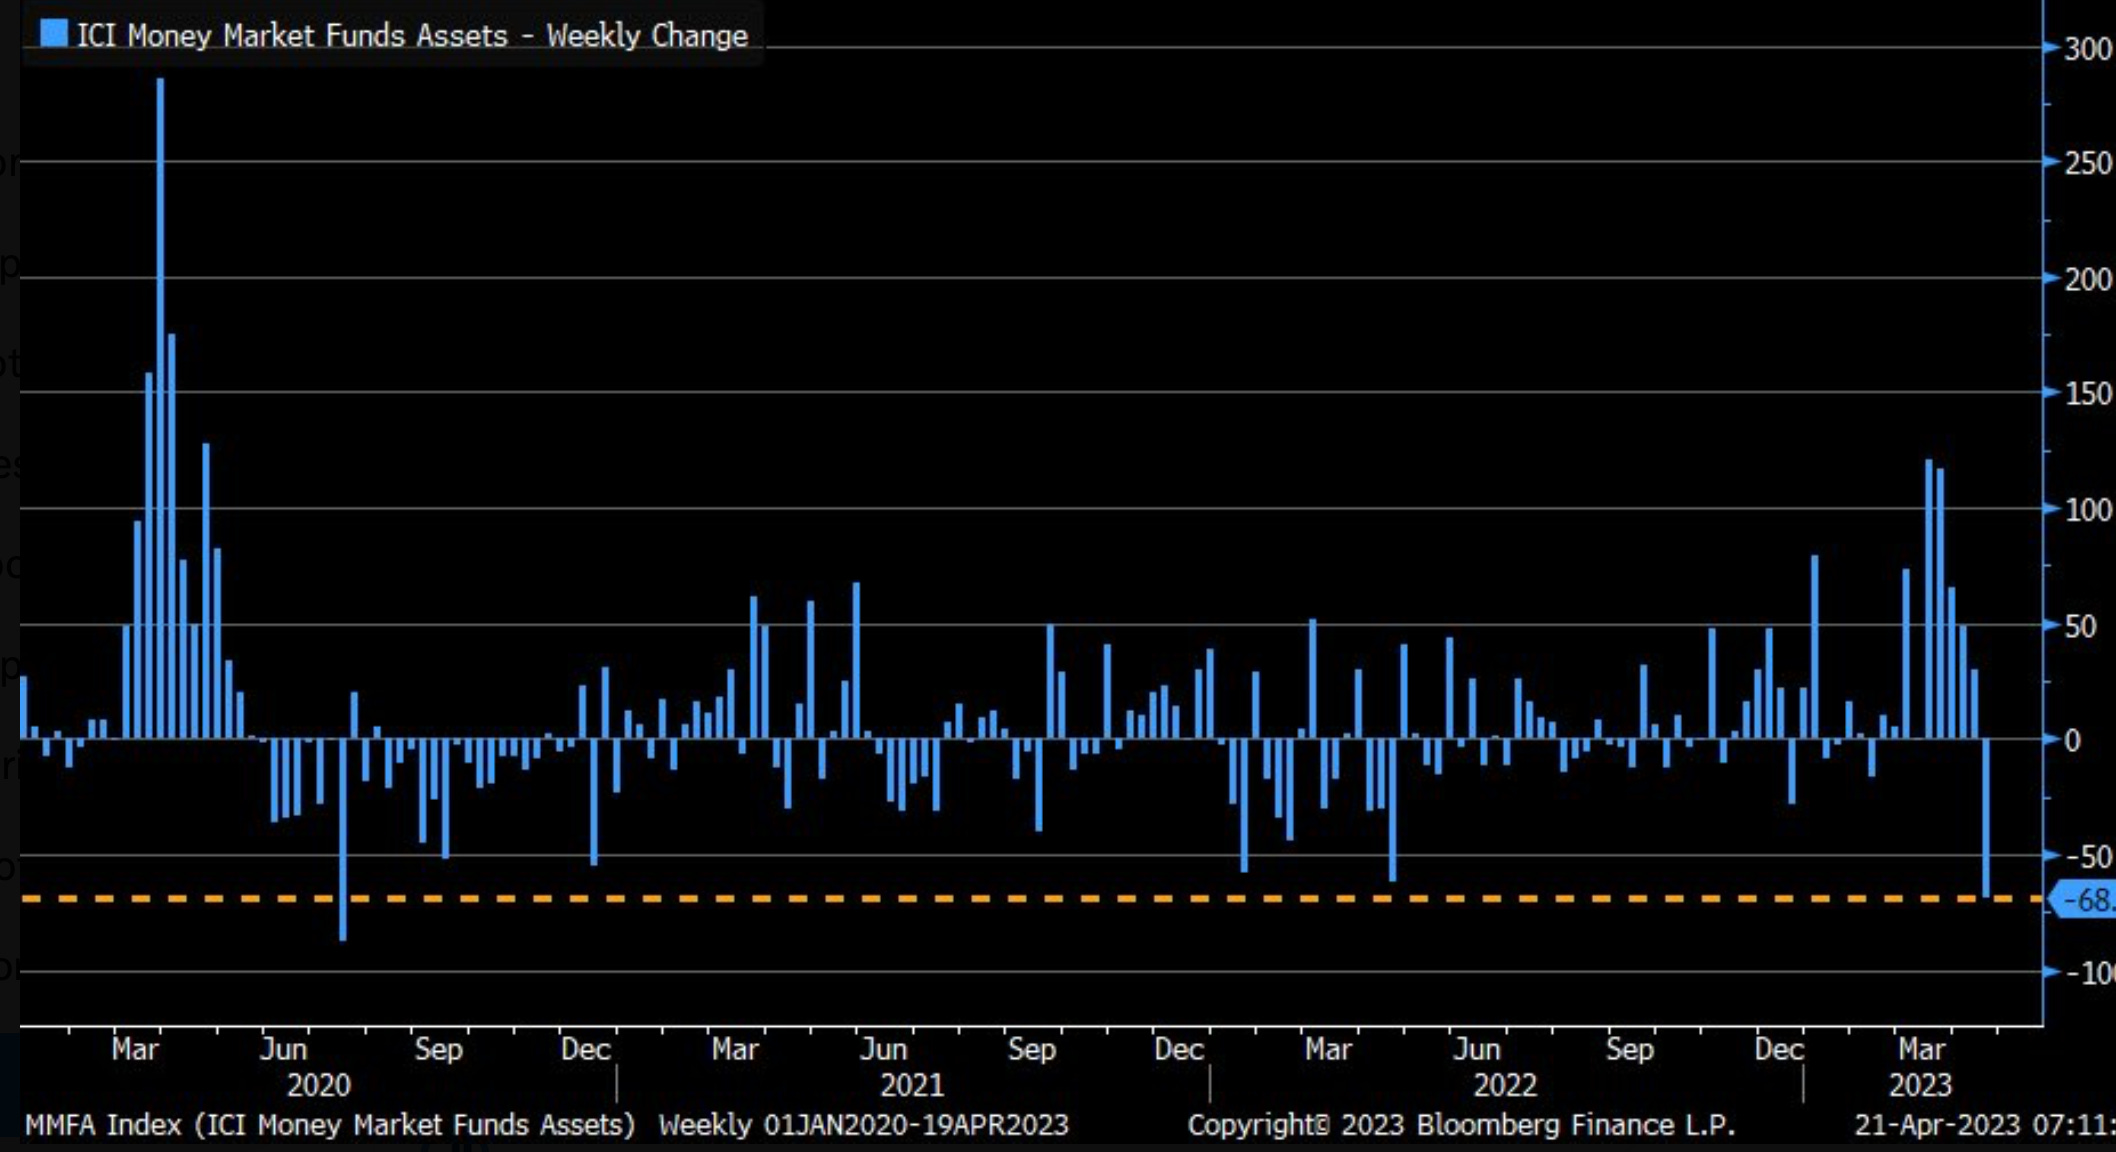The height and width of the screenshot is (1152, 2116).
Task: Click the most negative bar below dashed line
Action: (x=343, y=840)
